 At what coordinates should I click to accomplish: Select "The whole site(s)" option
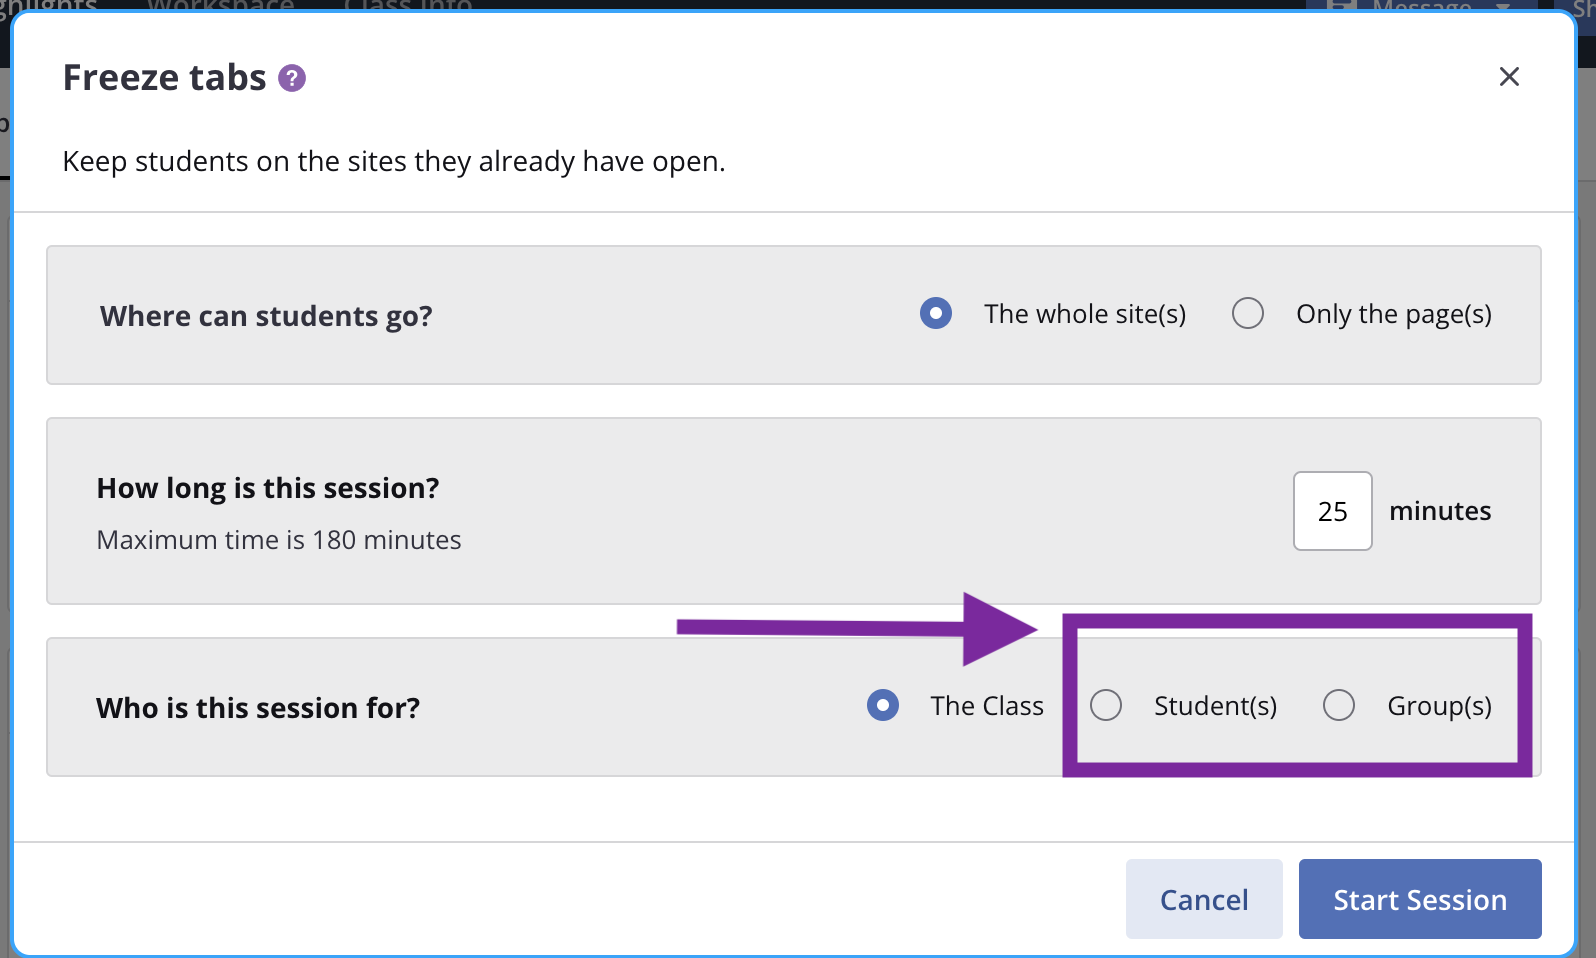[x=935, y=313]
